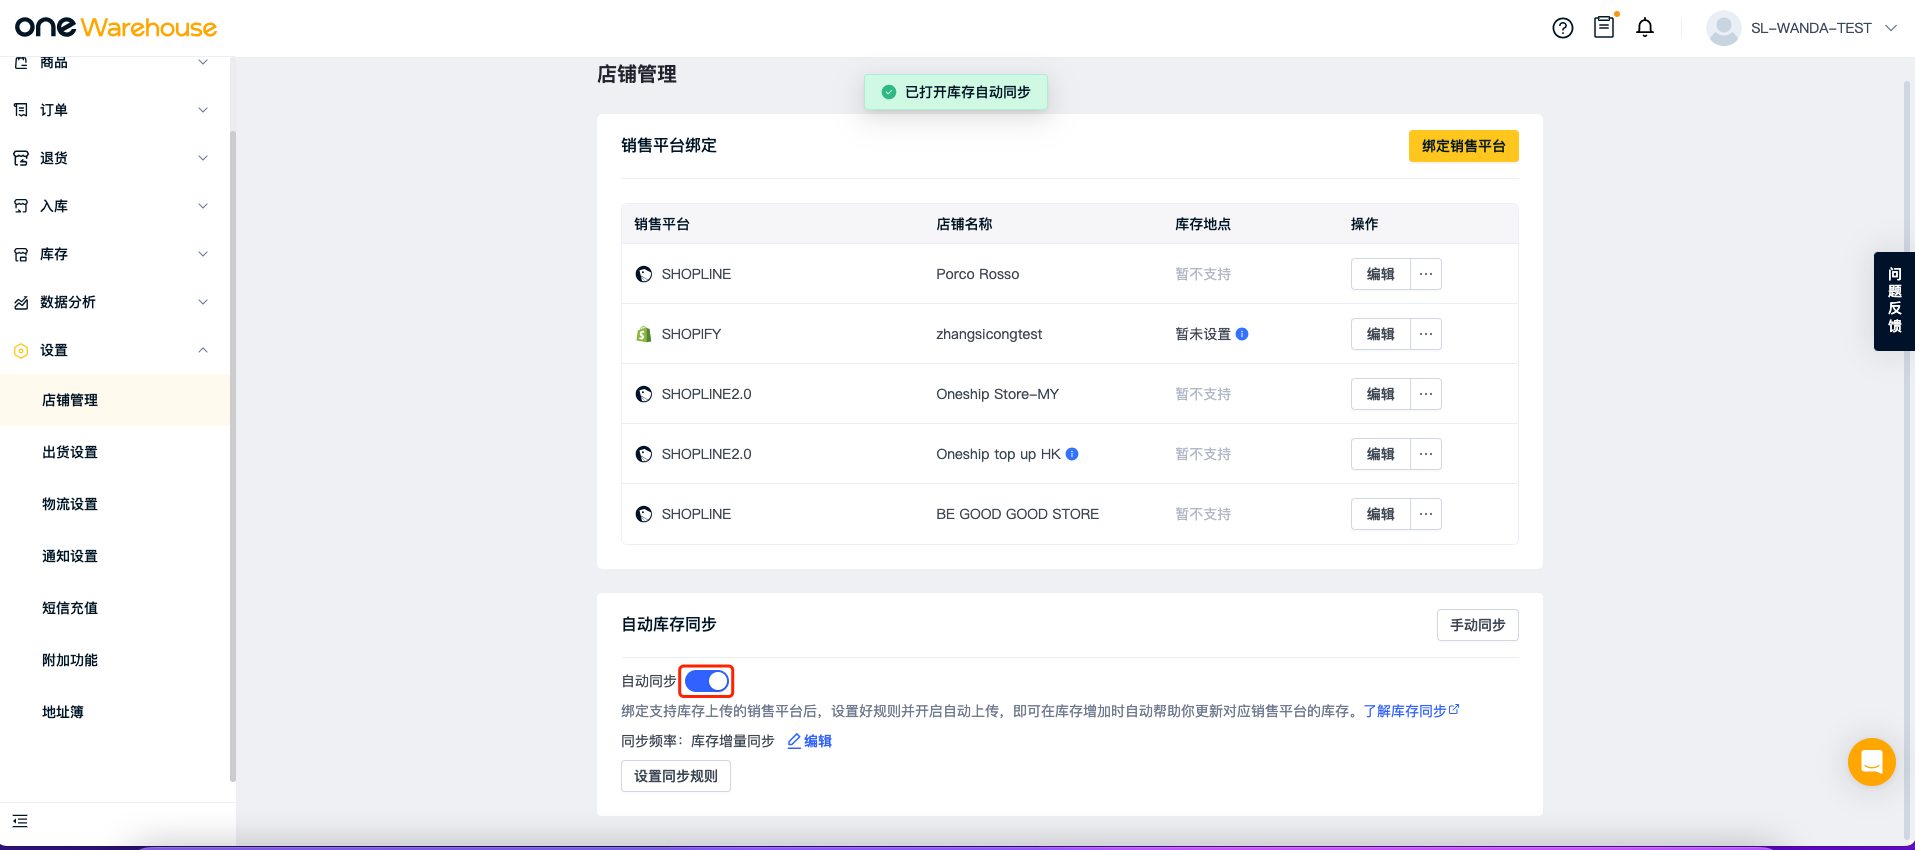Click the Data analysis (数据分析) sidebar icon
The height and width of the screenshot is (850, 1915).
[x=21, y=302]
